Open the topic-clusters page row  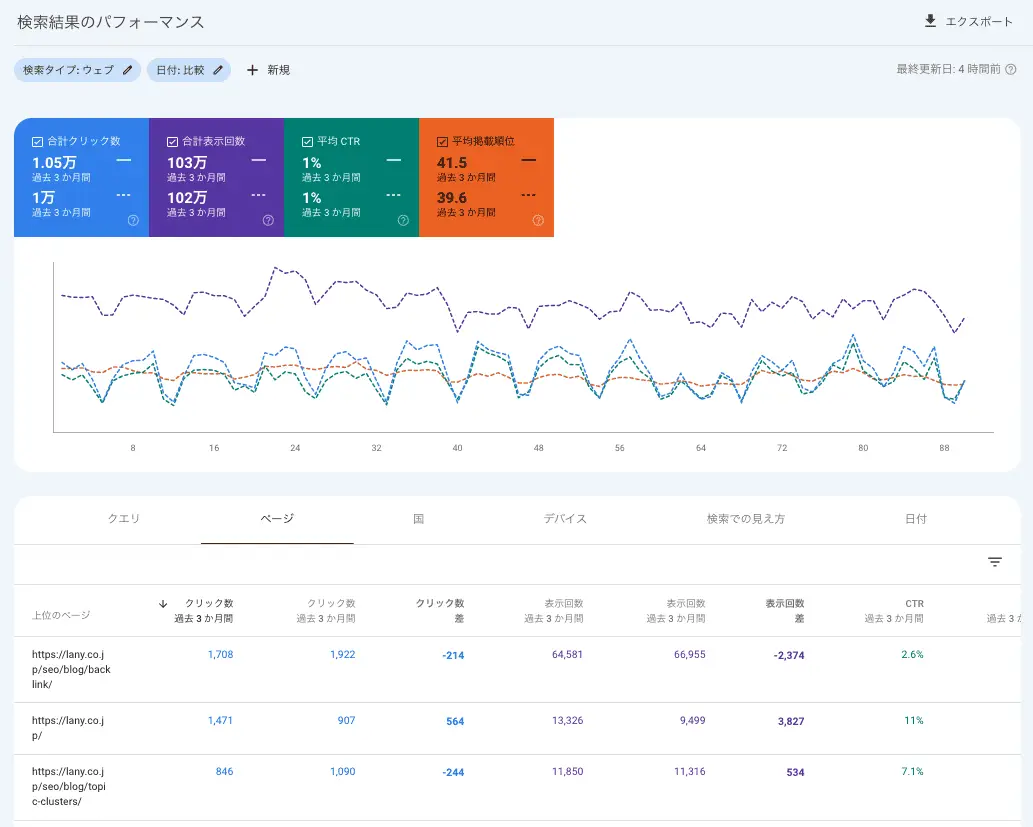[x=71, y=786]
